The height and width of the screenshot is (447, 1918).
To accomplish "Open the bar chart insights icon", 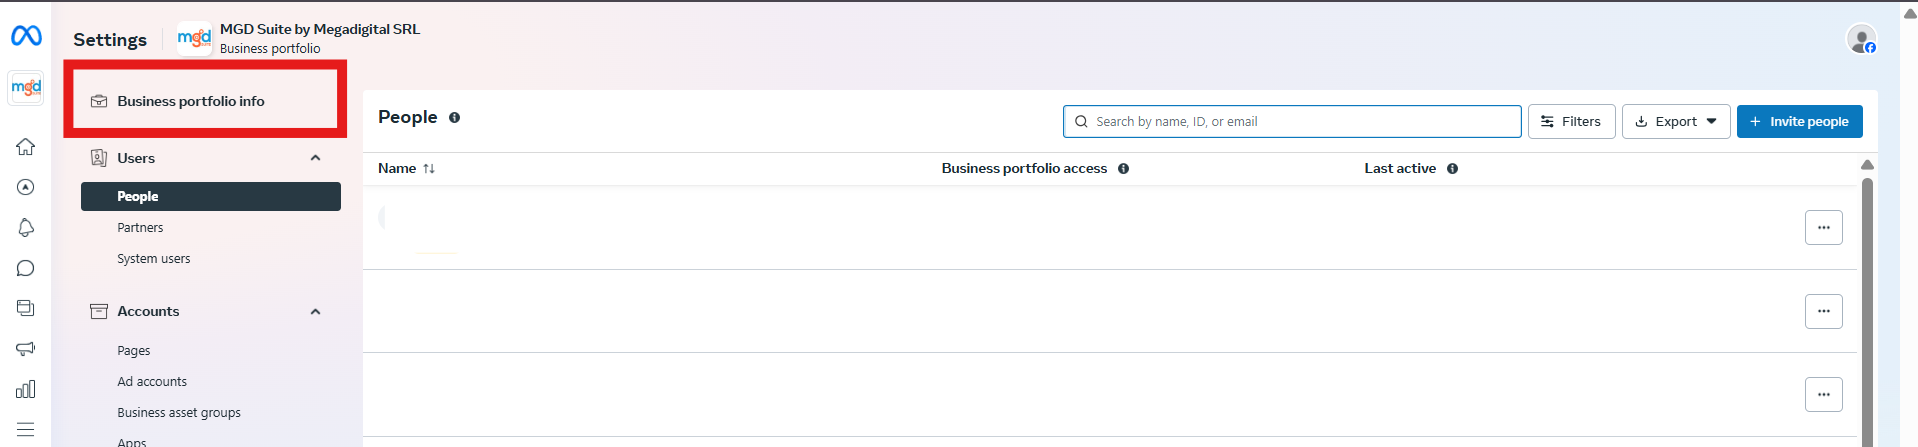I will (x=26, y=389).
